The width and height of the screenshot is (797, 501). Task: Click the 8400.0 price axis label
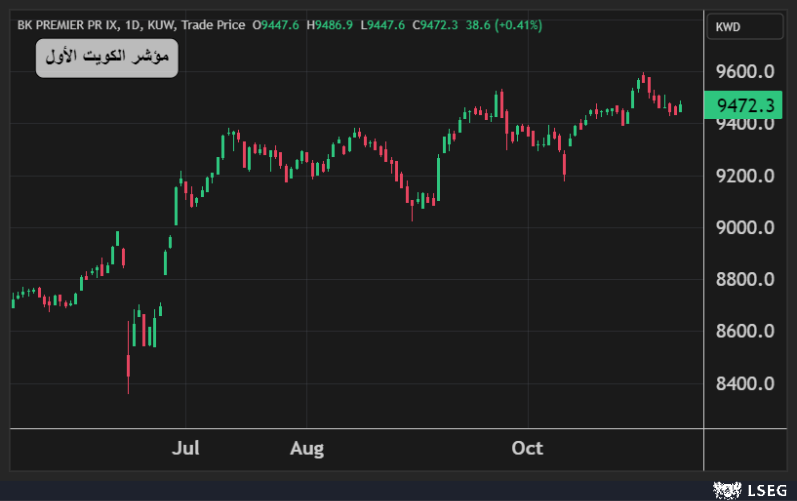click(x=745, y=383)
